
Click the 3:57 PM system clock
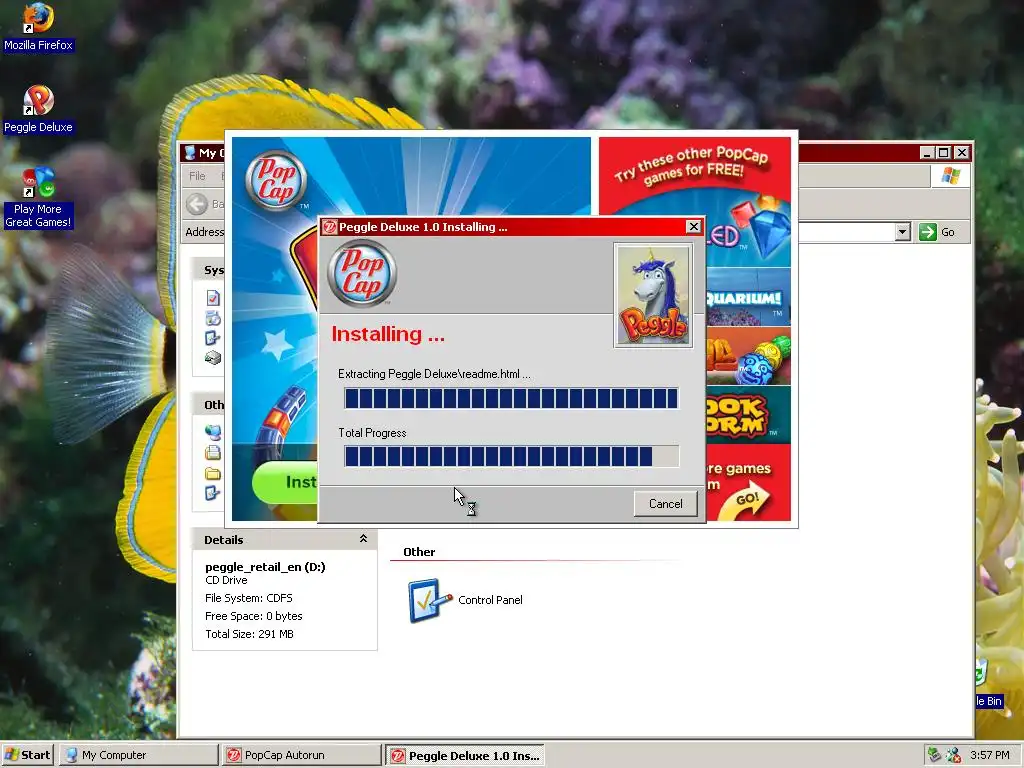coord(989,755)
